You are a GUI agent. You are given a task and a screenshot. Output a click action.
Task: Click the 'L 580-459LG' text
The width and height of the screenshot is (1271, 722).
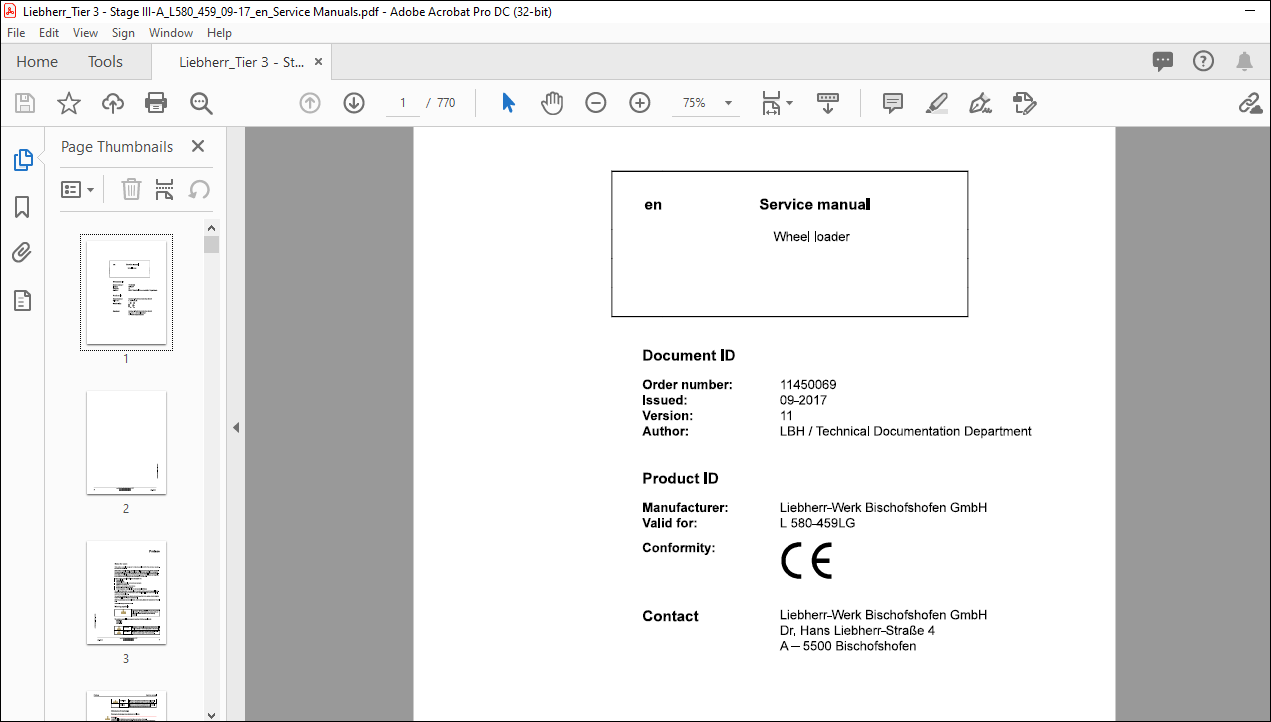817,523
